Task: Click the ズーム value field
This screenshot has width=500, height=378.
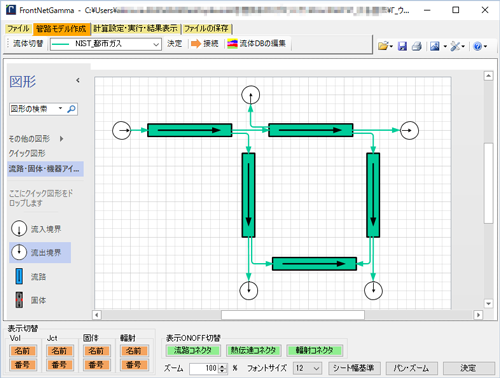Action: click(x=204, y=368)
